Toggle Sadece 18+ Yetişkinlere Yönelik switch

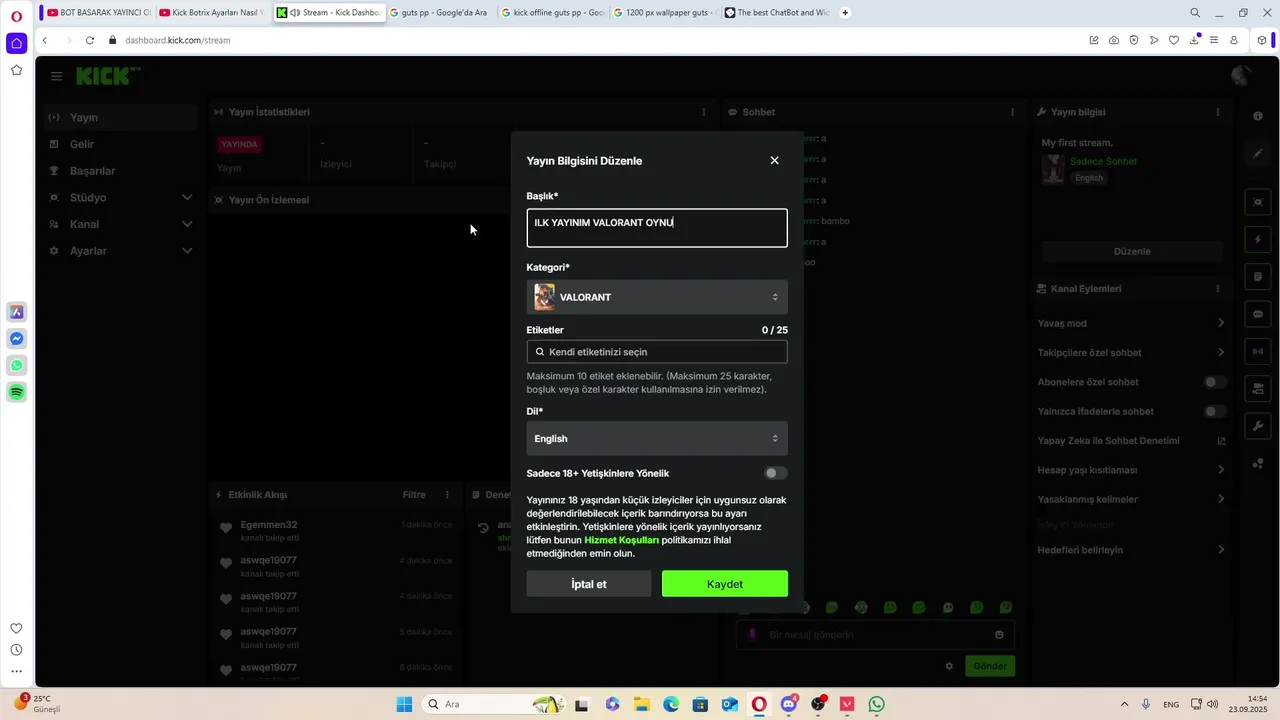tap(776, 473)
